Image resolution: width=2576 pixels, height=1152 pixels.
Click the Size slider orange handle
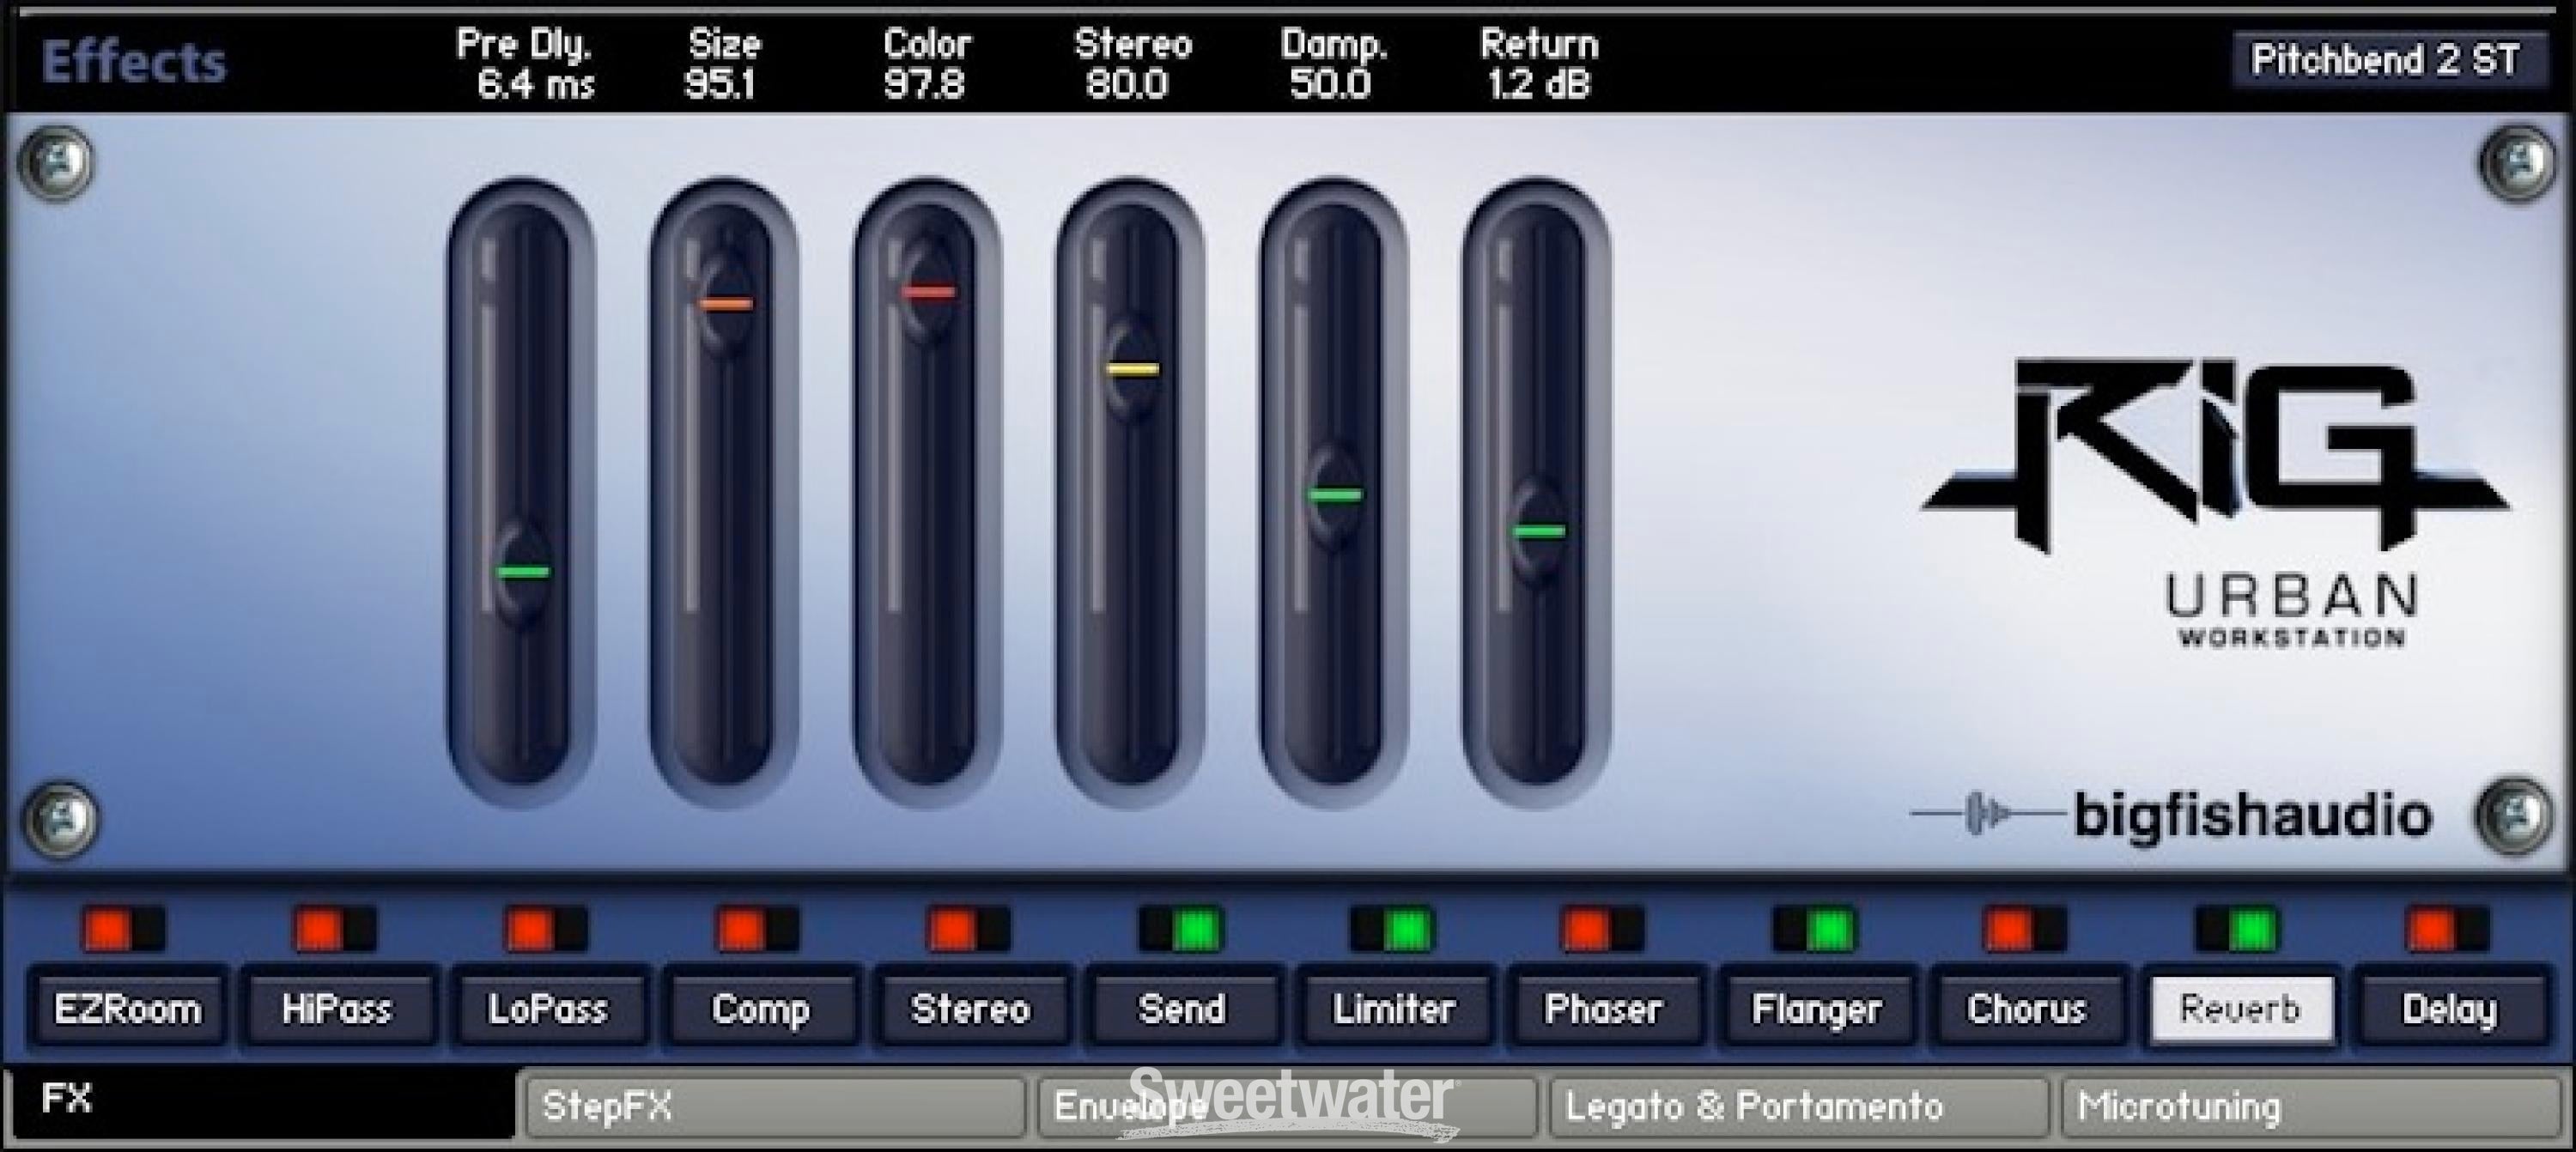pyautogui.click(x=726, y=304)
